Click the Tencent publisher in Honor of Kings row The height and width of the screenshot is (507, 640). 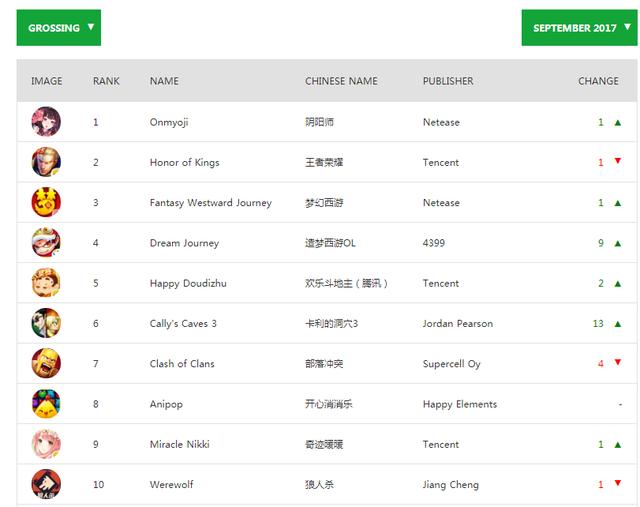click(x=441, y=162)
